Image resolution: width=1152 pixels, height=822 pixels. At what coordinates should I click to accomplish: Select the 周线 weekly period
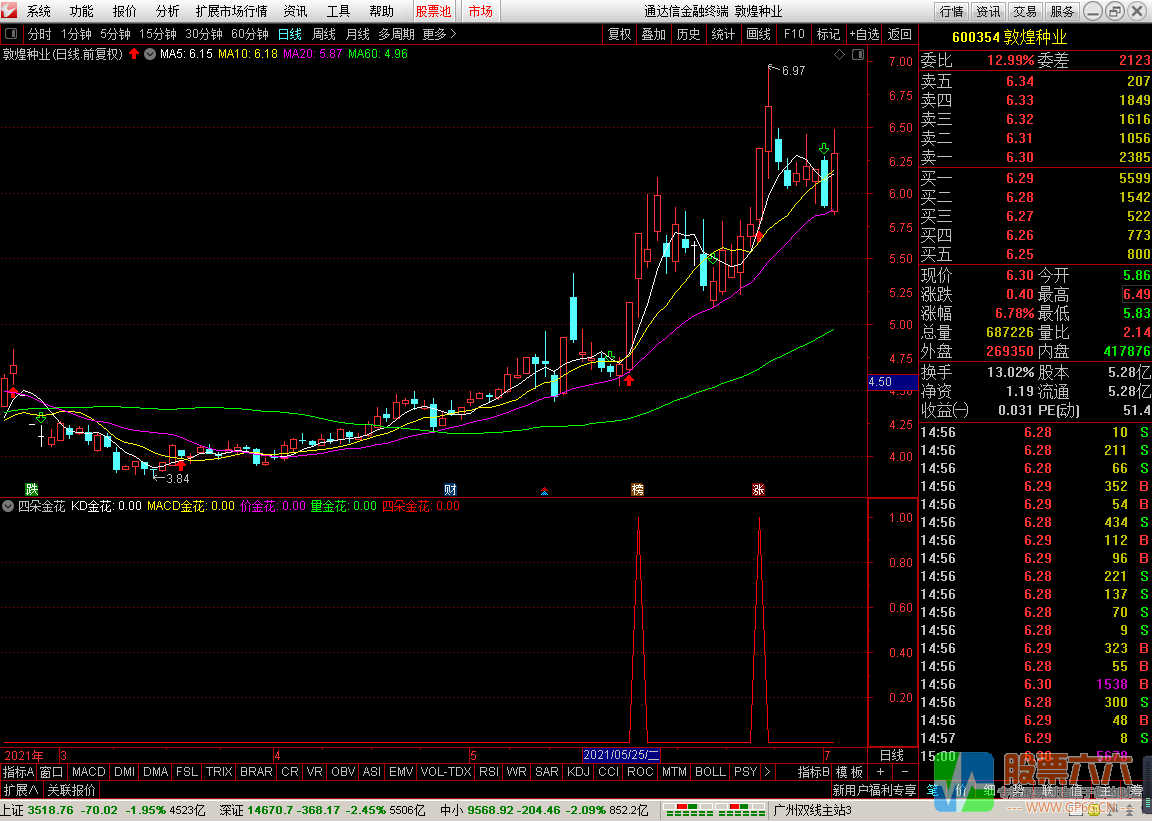[323, 34]
